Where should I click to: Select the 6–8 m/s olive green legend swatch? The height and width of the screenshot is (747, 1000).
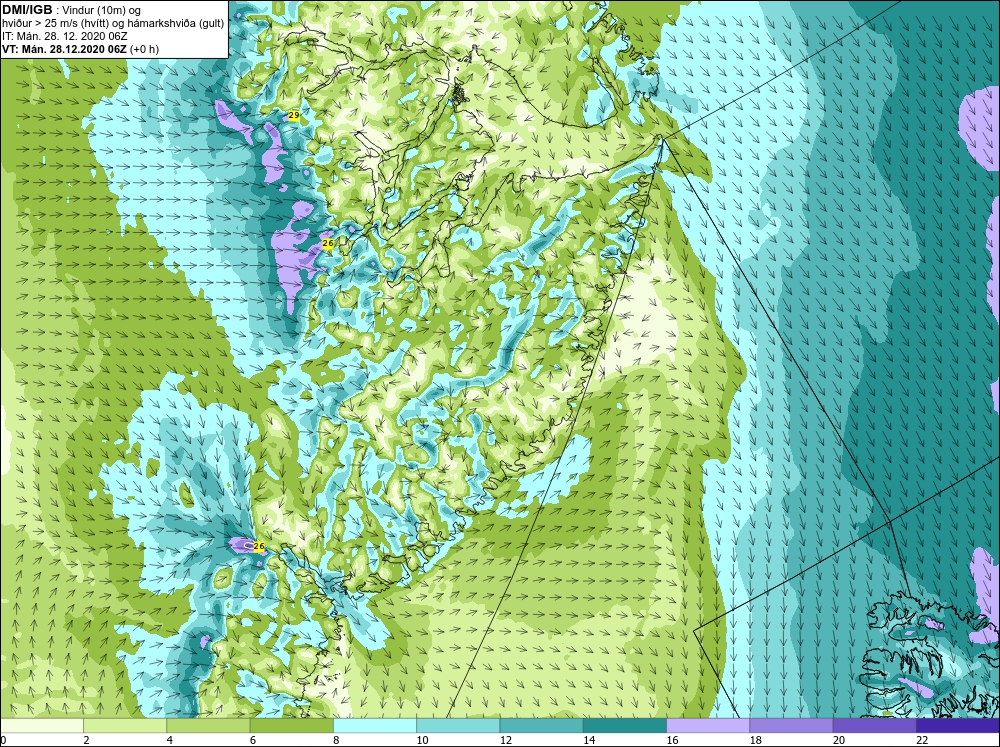click(x=291, y=725)
